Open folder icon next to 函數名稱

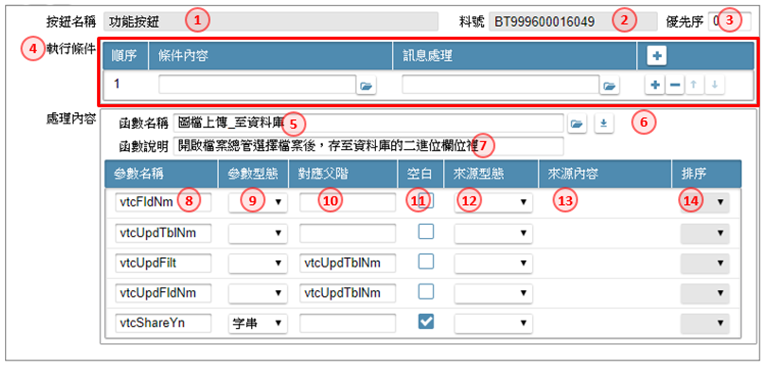[x=577, y=124]
